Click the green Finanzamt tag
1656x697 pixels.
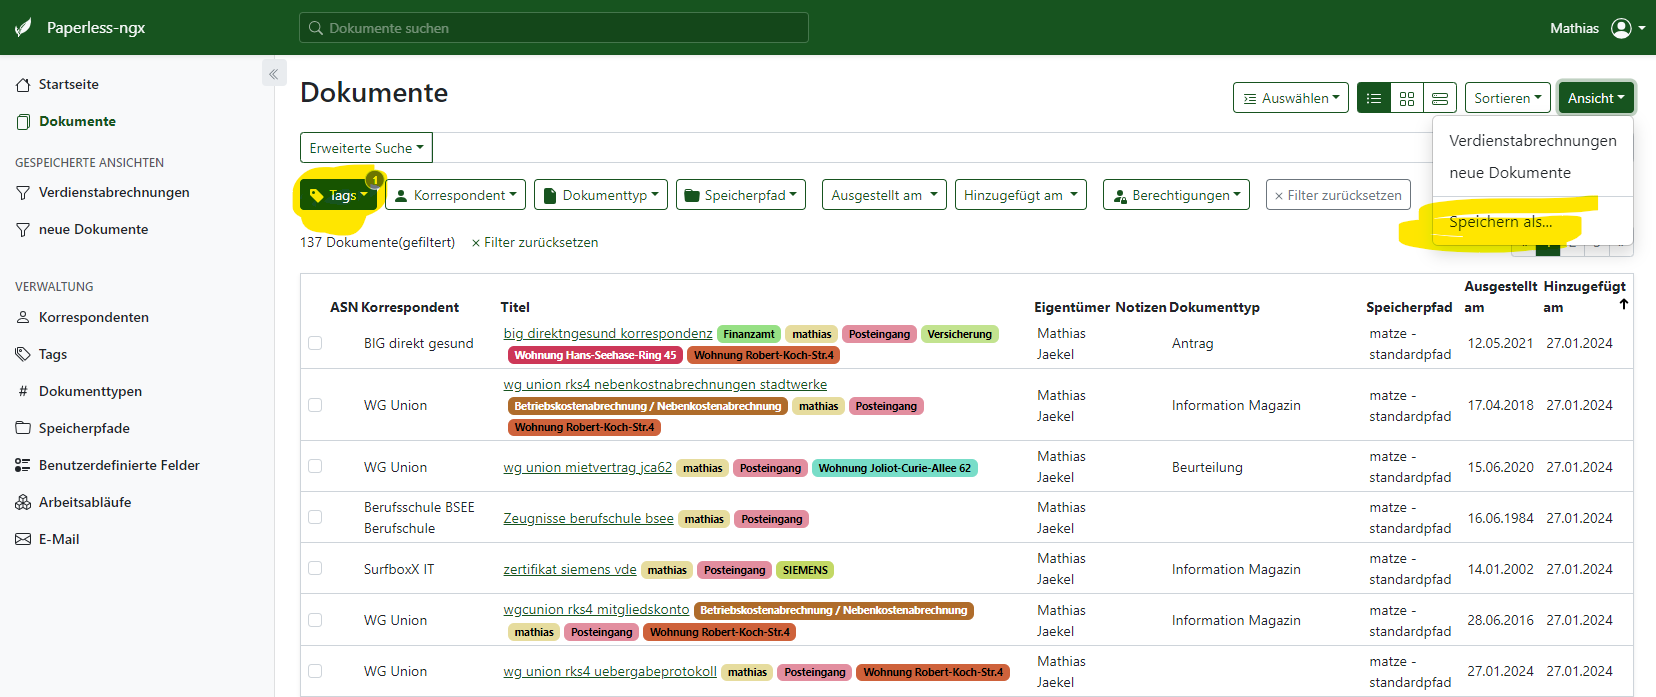pos(749,334)
